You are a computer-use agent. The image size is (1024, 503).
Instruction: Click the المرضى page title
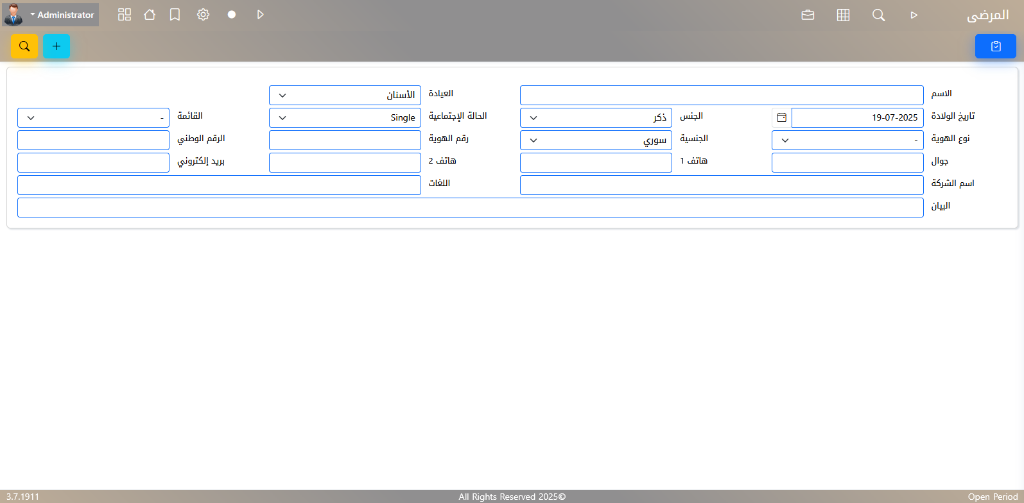coord(987,15)
